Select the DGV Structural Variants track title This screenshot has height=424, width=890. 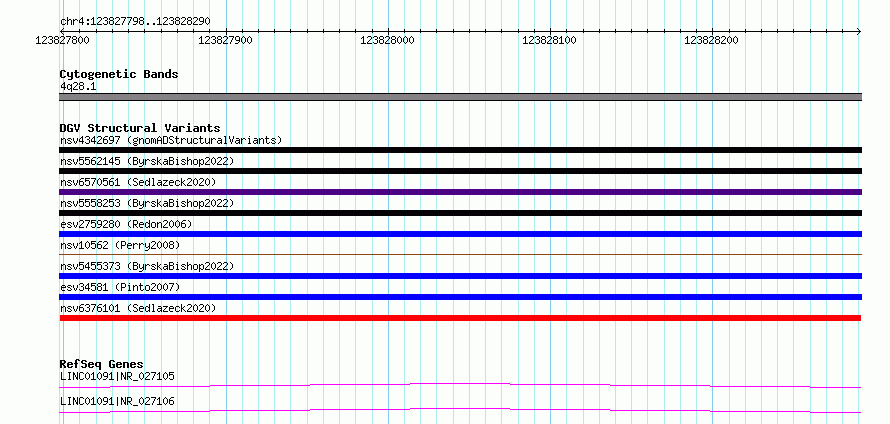coord(140,128)
